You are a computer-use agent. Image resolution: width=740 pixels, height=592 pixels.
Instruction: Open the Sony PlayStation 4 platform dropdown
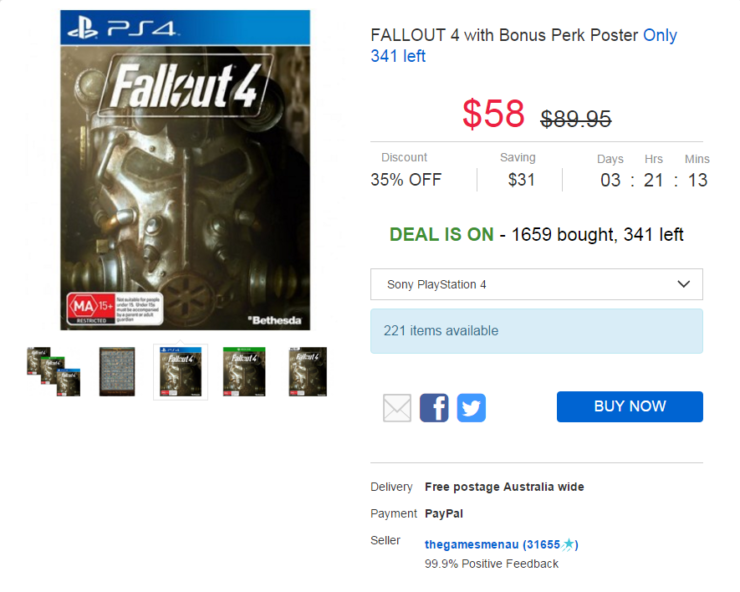pyautogui.click(x=536, y=284)
